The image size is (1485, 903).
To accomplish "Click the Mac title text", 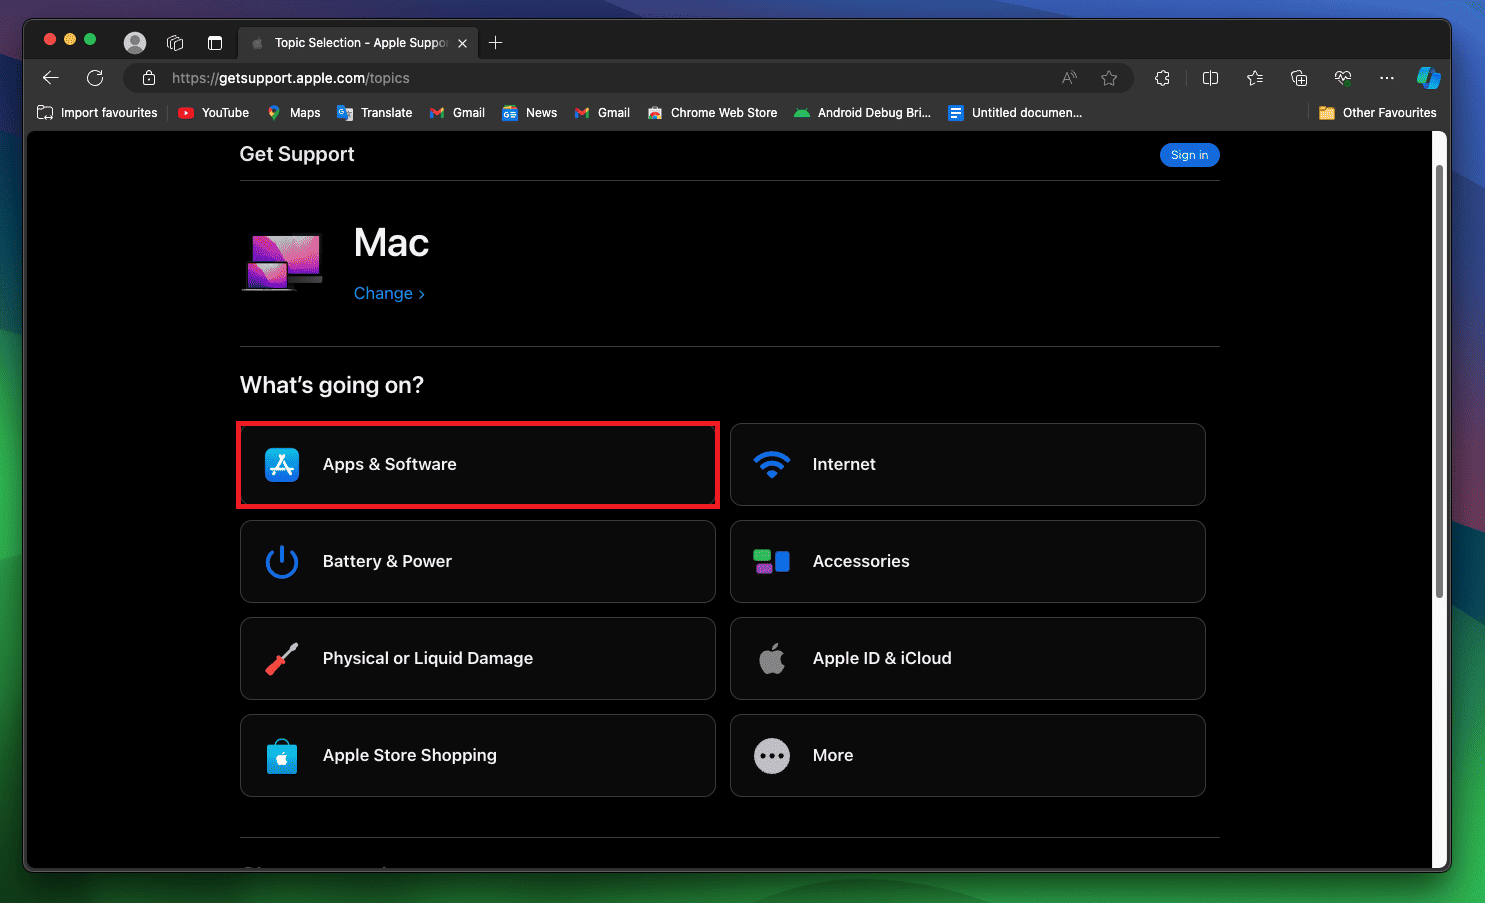I will pos(391,243).
